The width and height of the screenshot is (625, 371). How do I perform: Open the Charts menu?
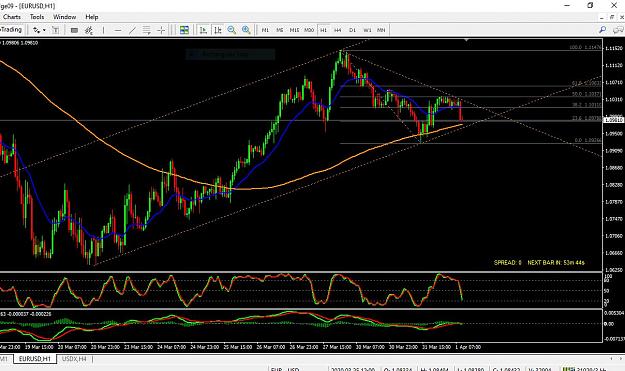coord(12,17)
